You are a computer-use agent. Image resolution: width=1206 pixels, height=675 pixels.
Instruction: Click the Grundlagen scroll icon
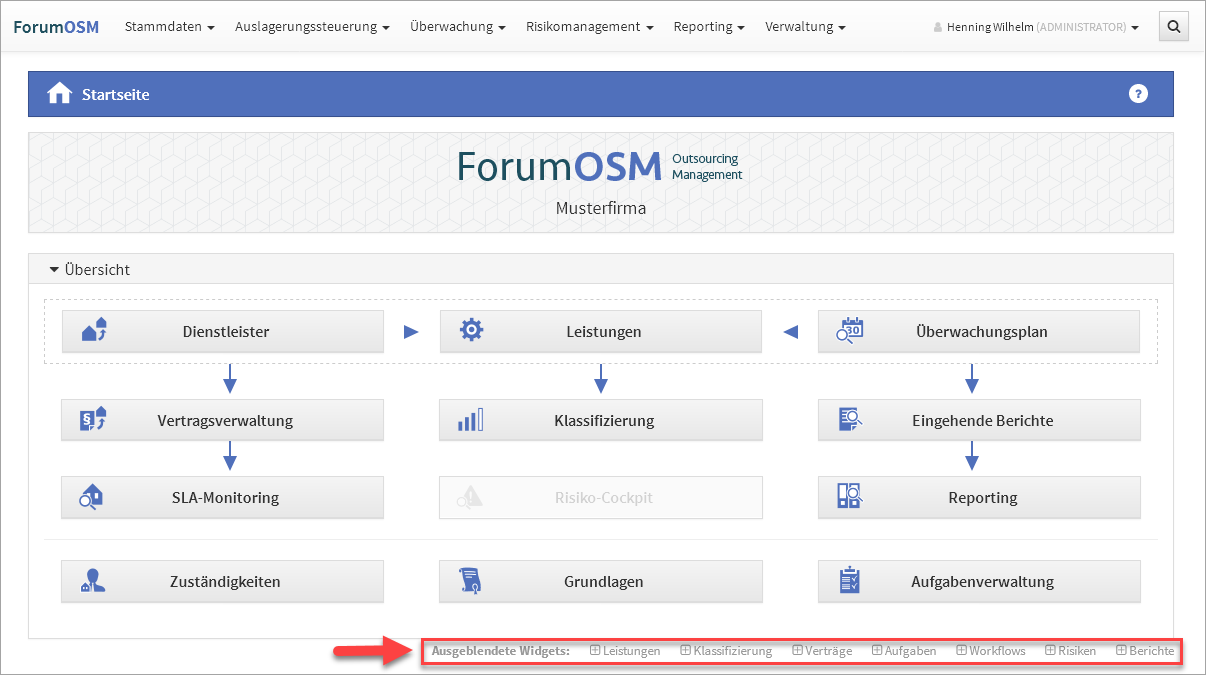470,580
